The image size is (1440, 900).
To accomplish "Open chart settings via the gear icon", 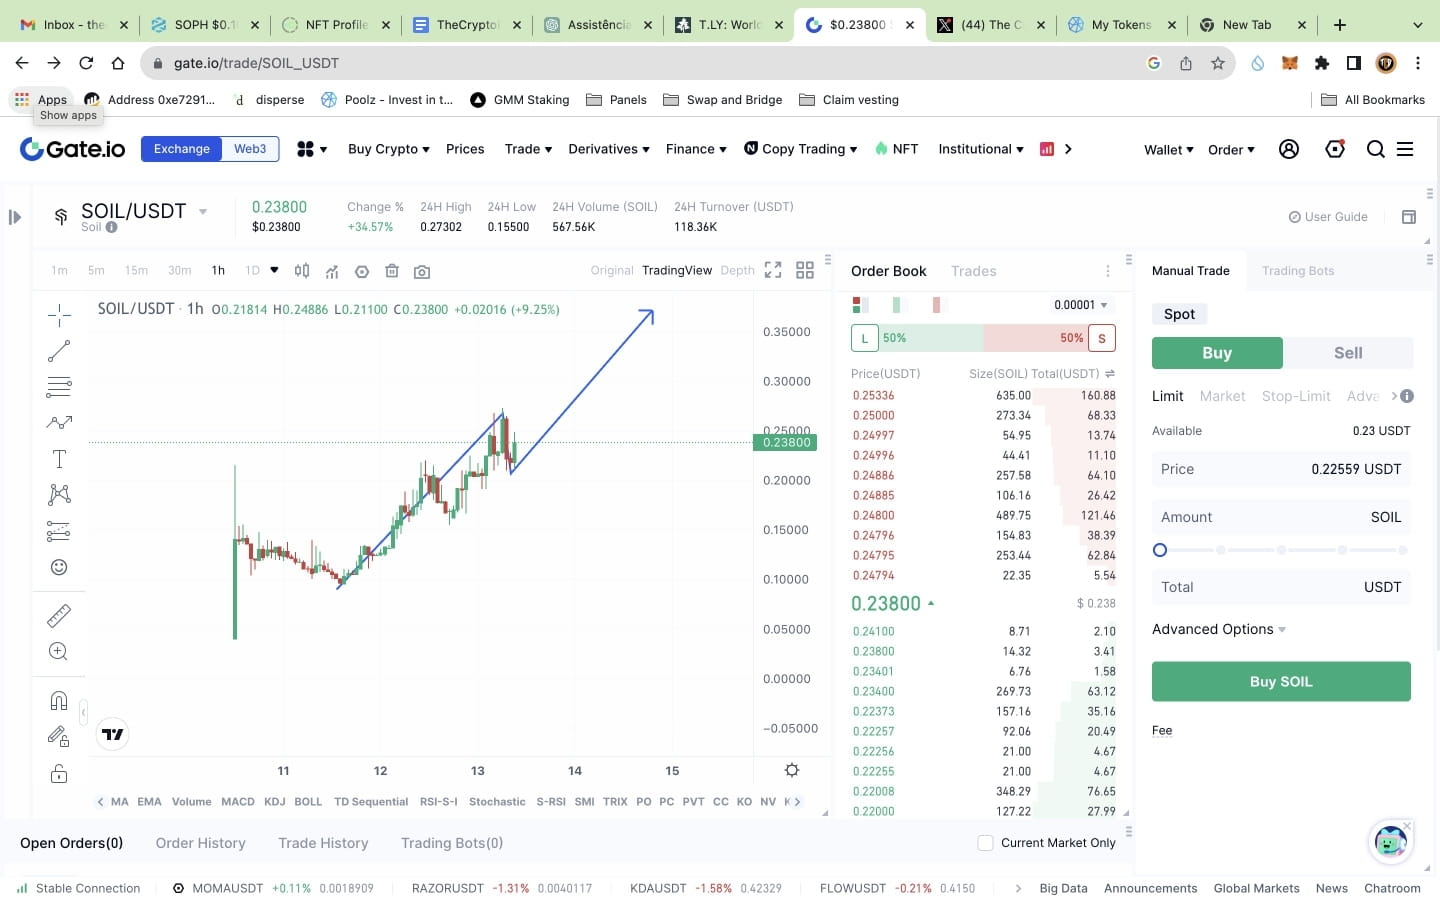I will point(791,770).
